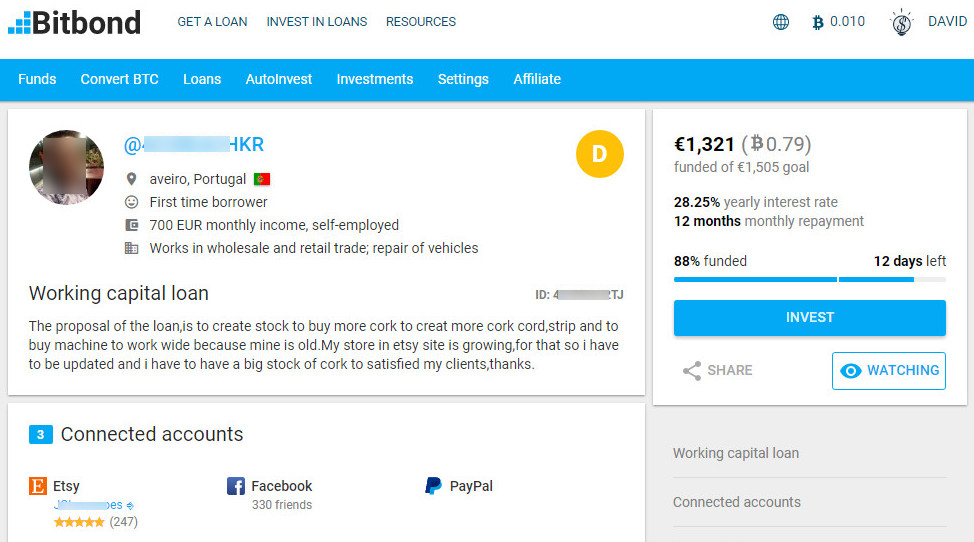Click the blue 3 connected accounts badge

(x=40, y=435)
